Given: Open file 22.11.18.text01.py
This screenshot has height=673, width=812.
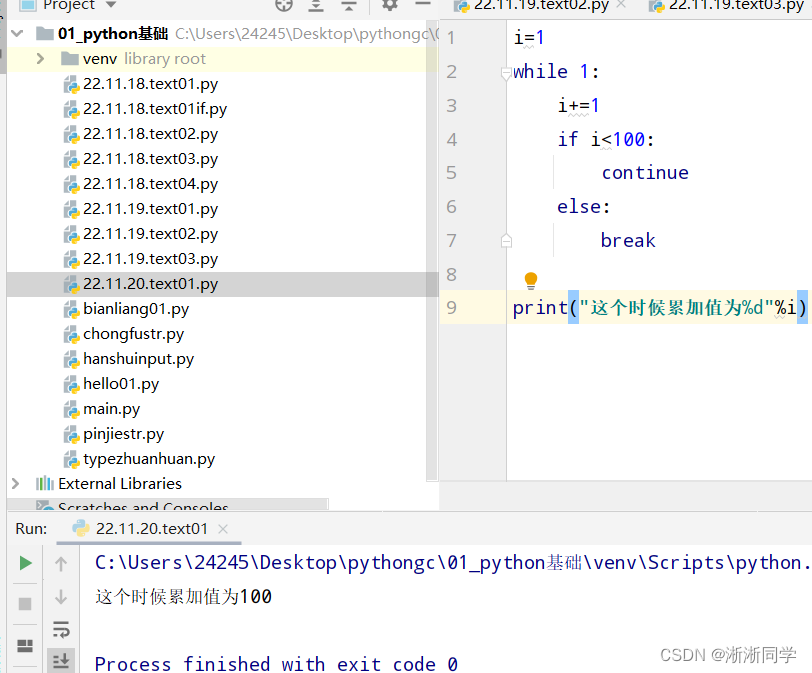Looking at the screenshot, I should click(x=150, y=84).
